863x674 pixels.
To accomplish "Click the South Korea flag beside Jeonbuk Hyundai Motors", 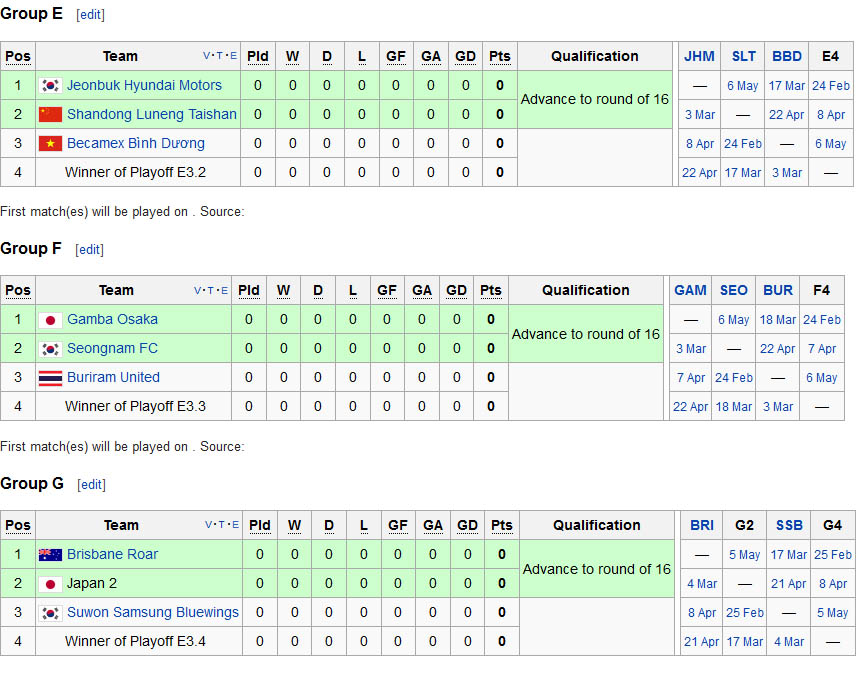I will 50,86.
